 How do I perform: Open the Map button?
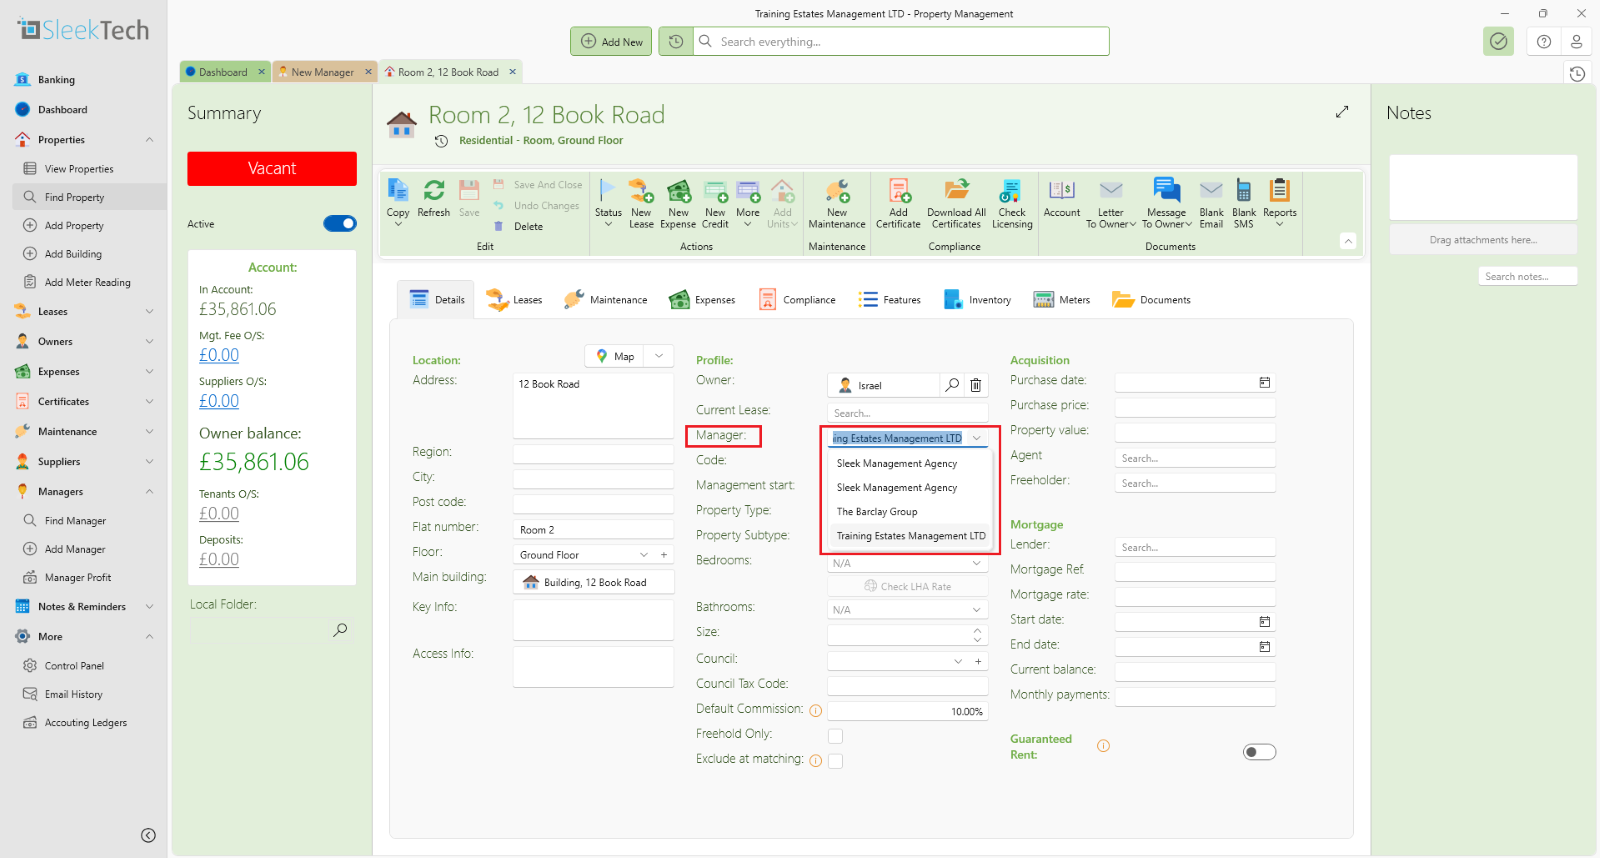(x=616, y=356)
